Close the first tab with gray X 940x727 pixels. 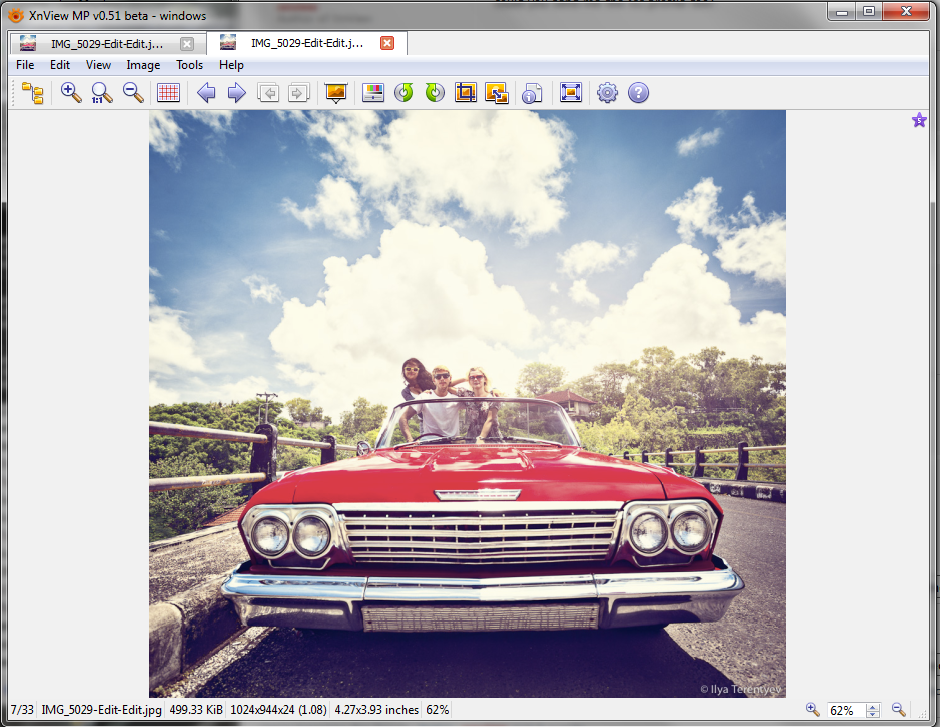click(187, 44)
